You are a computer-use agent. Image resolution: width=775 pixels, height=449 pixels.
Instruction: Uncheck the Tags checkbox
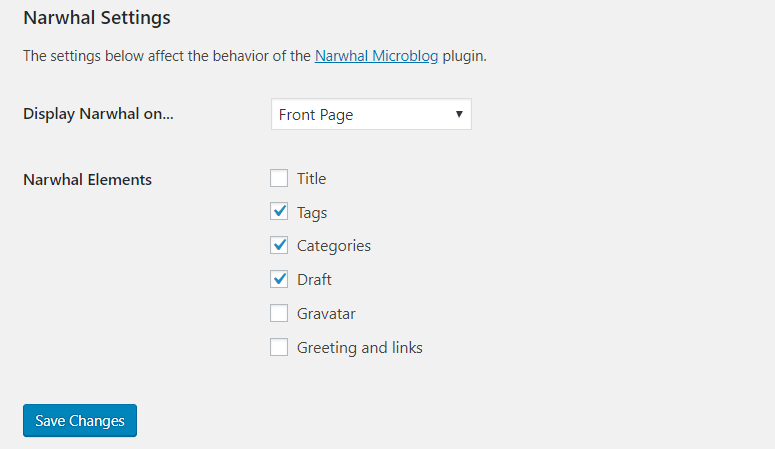tap(279, 213)
